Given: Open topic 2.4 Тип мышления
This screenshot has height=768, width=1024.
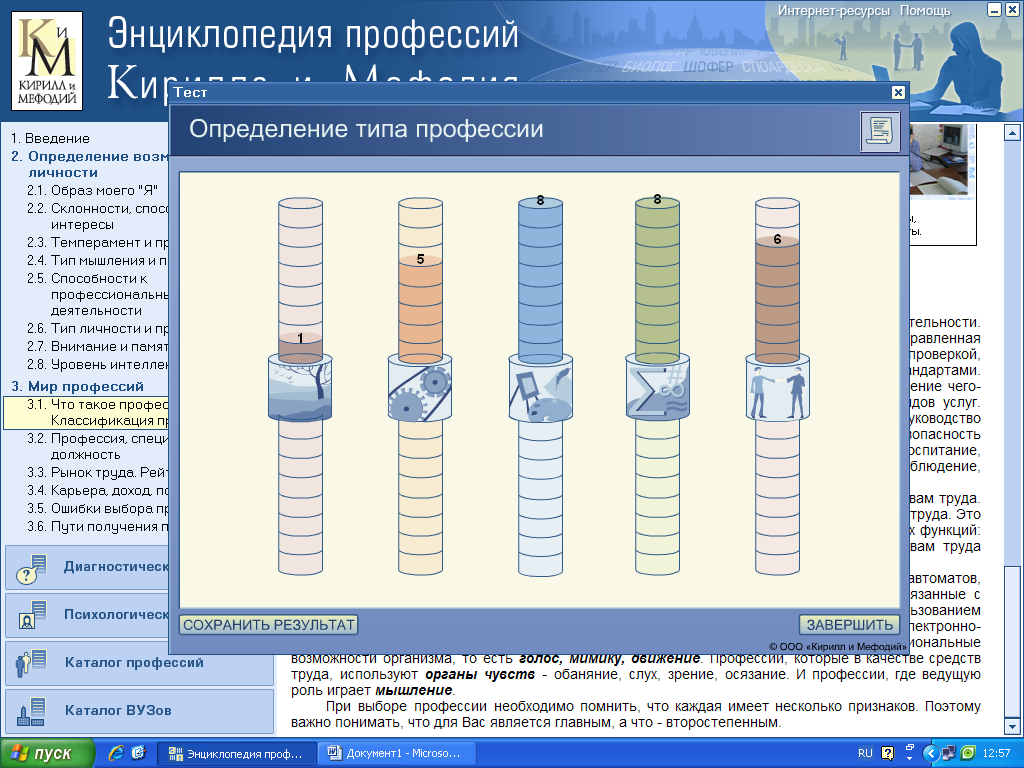Looking at the screenshot, I should pyautogui.click(x=97, y=261).
